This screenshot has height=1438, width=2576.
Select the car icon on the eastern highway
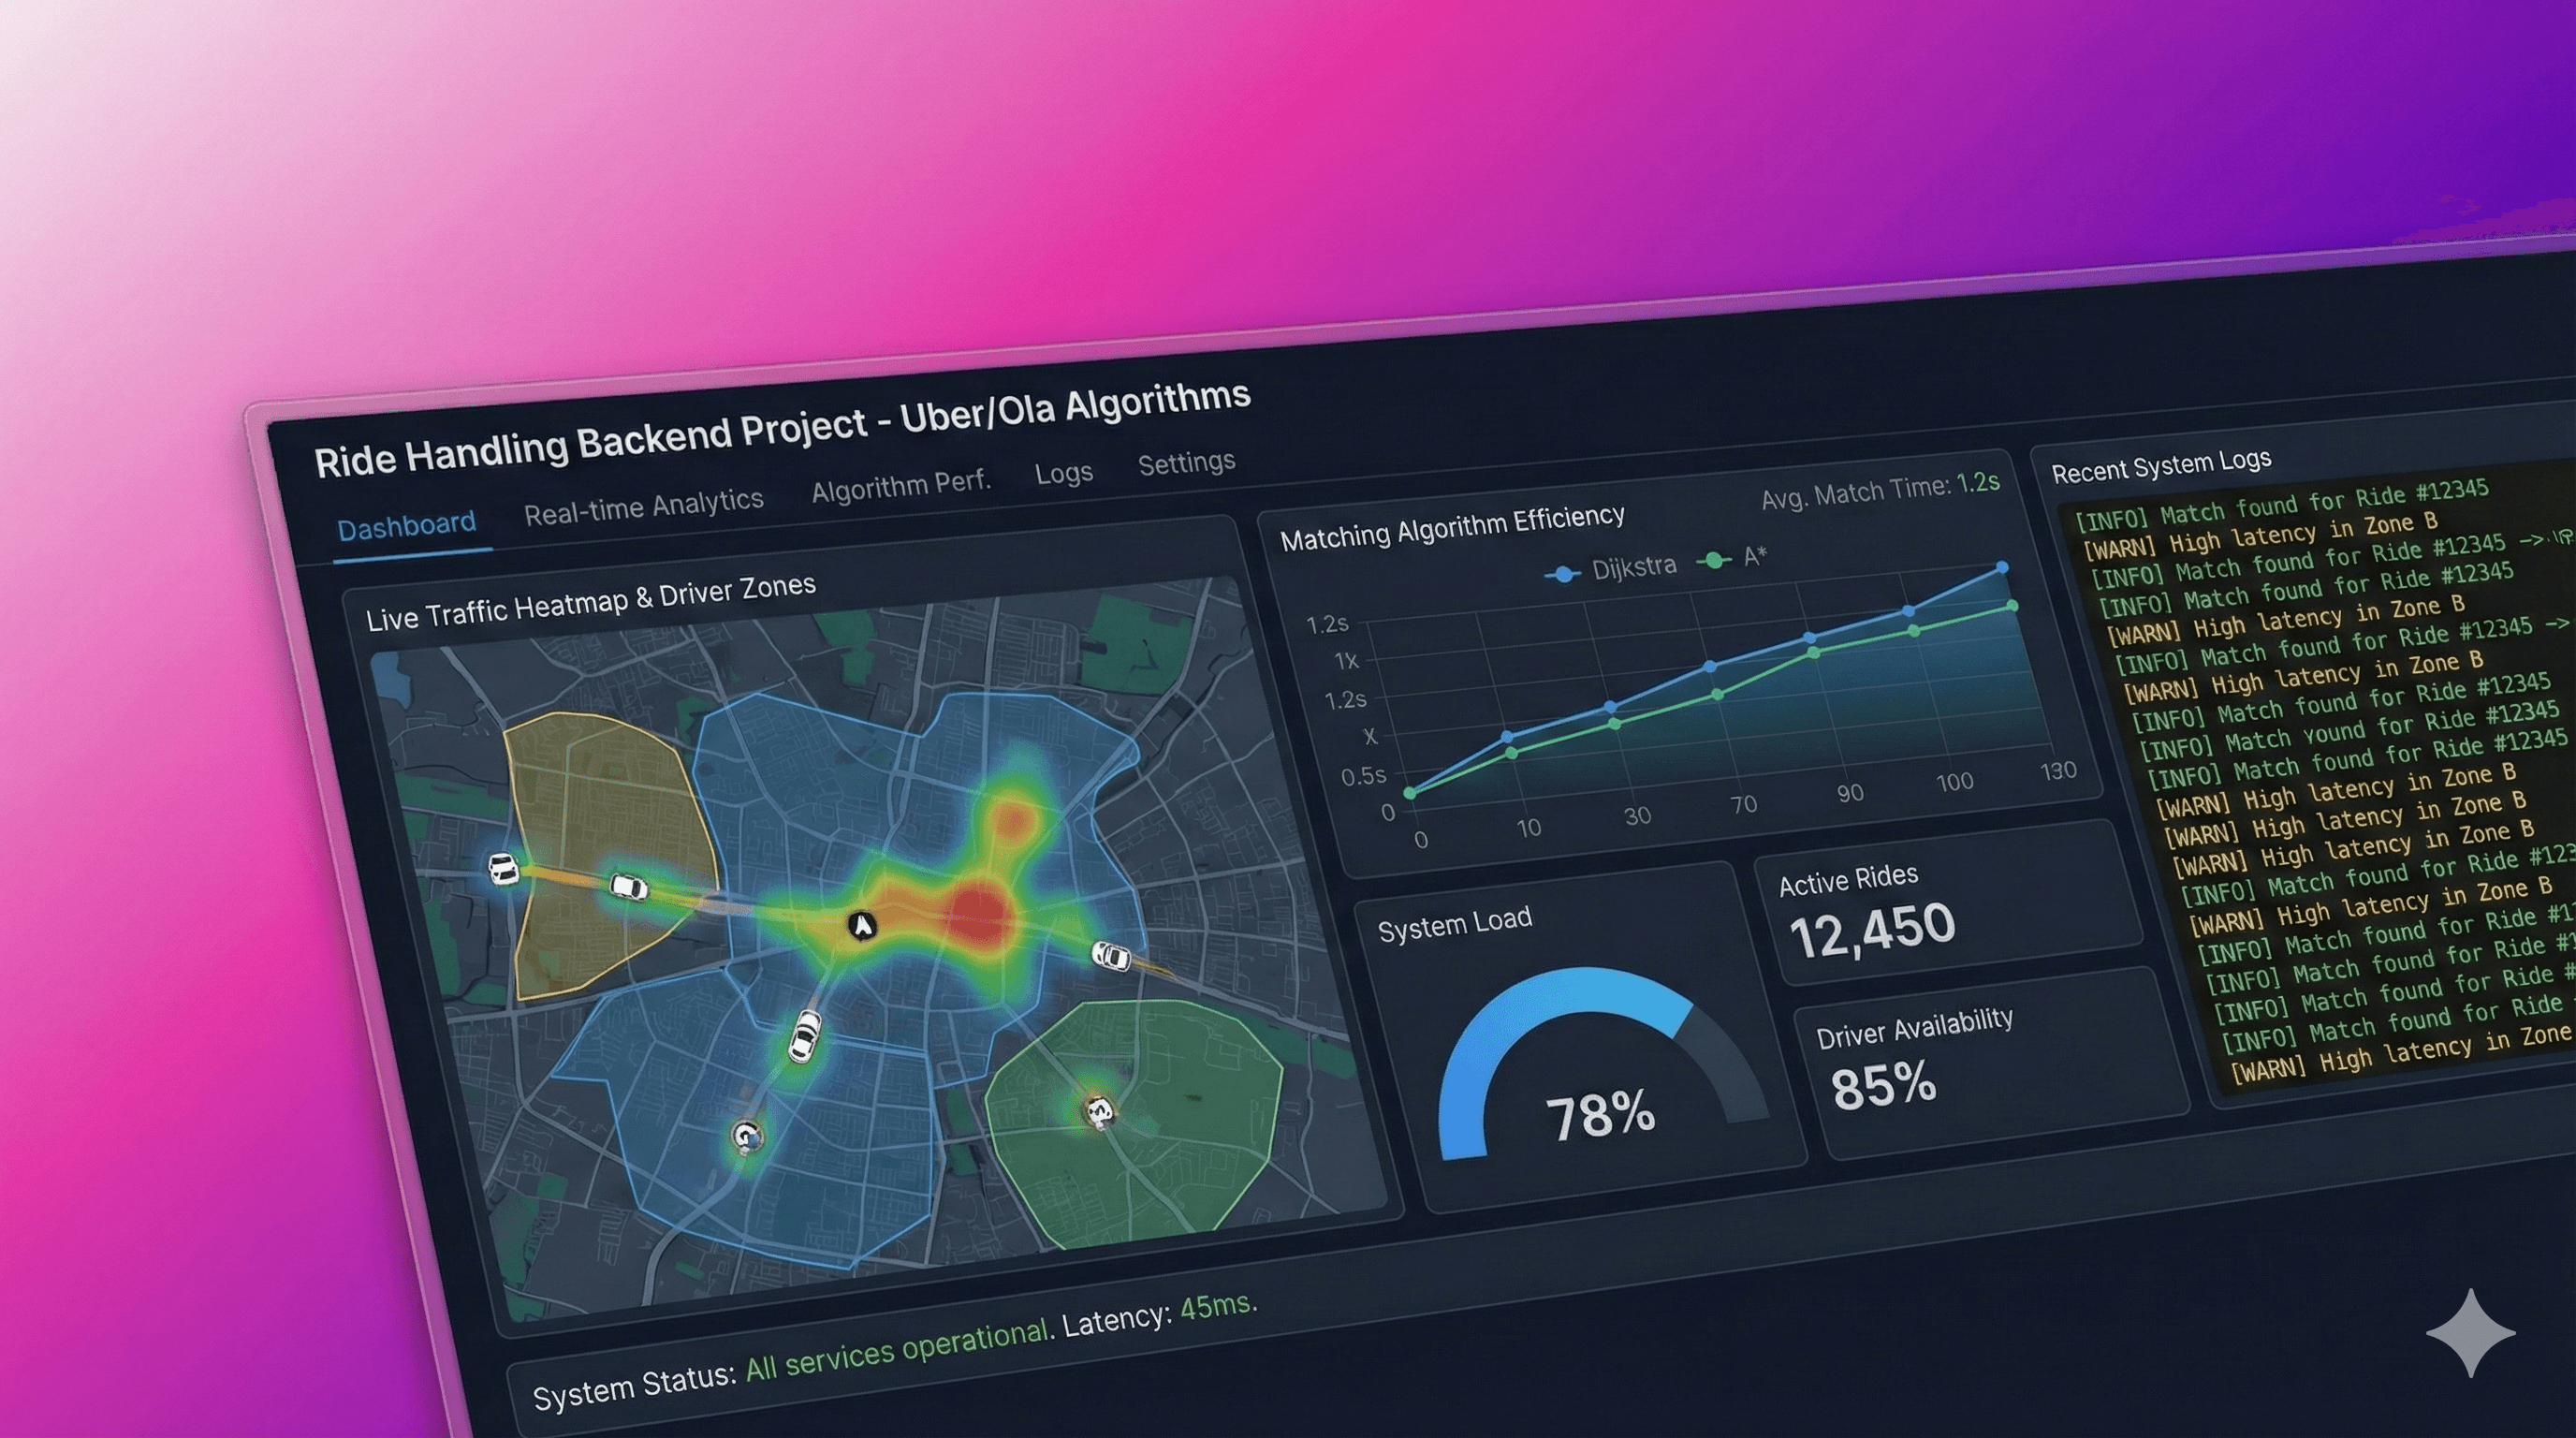tap(1109, 956)
